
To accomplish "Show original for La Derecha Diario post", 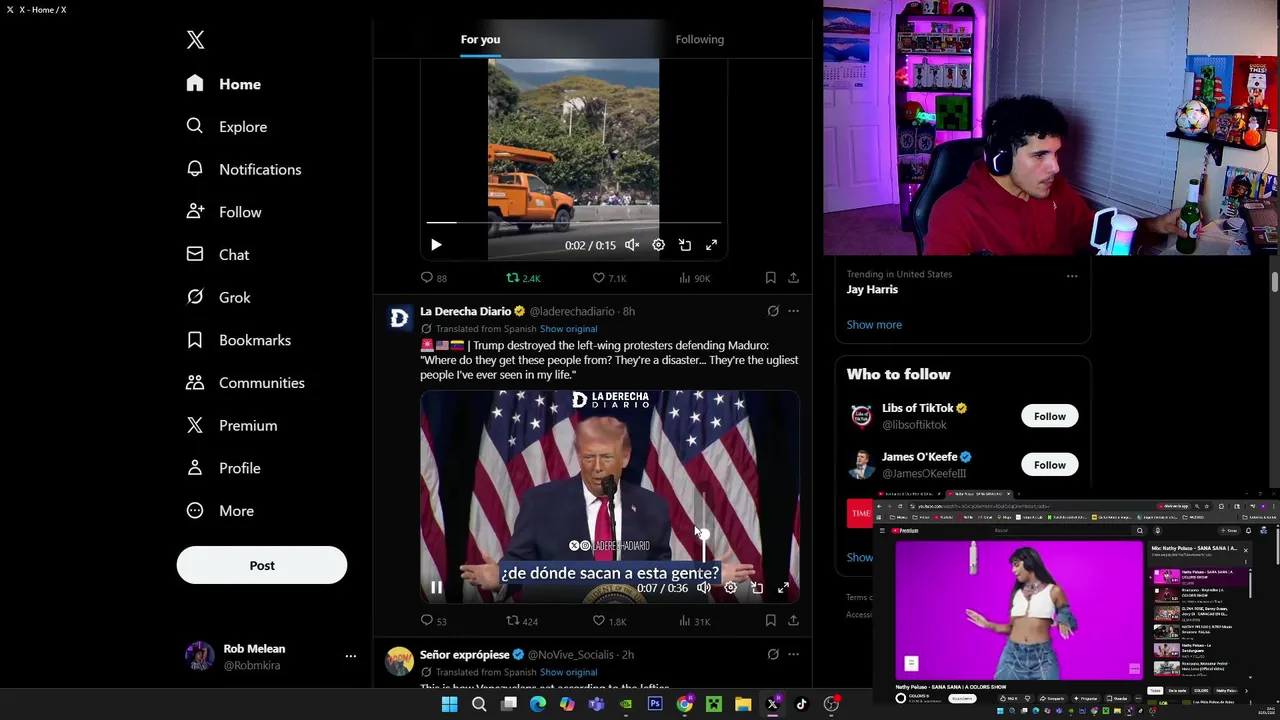I will tap(568, 329).
